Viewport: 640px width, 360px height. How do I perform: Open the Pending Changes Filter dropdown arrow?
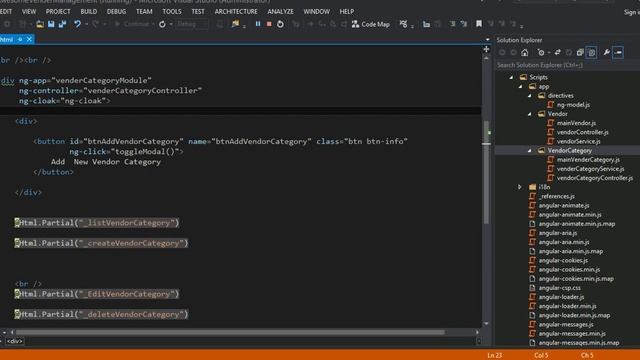pyautogui.click(x=549, y=53)
